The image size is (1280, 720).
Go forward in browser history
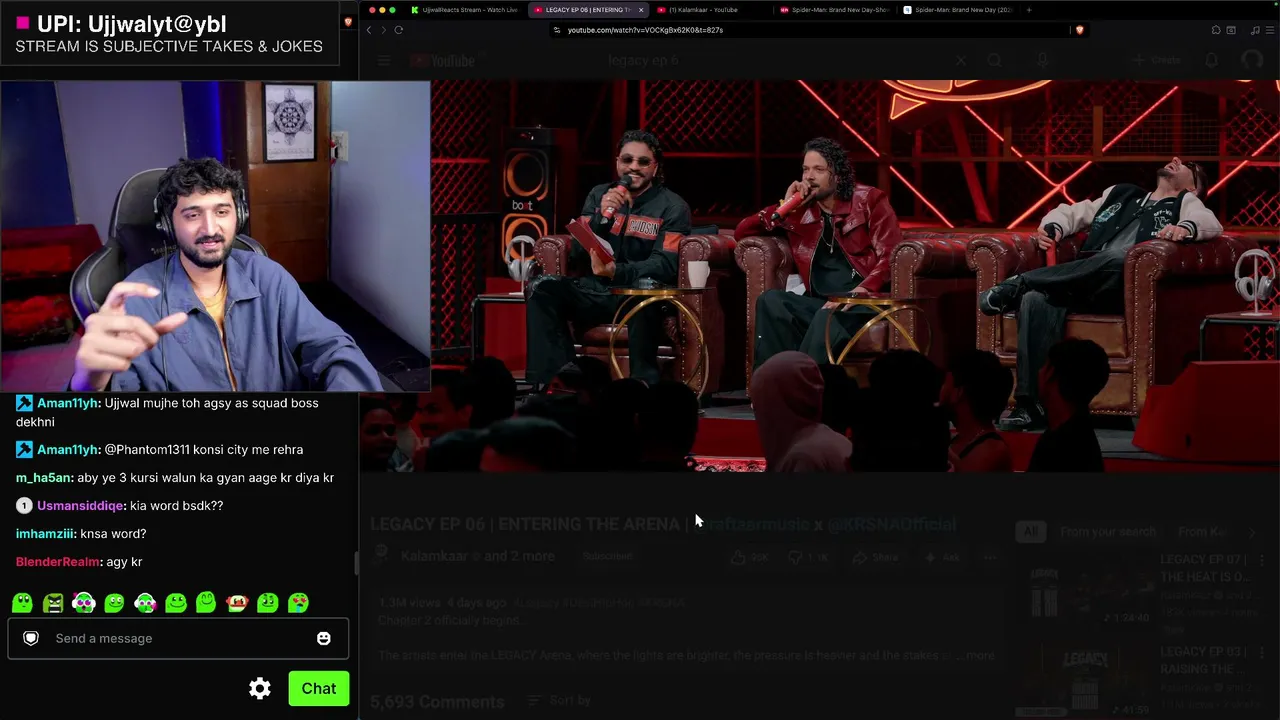point(383,30)
